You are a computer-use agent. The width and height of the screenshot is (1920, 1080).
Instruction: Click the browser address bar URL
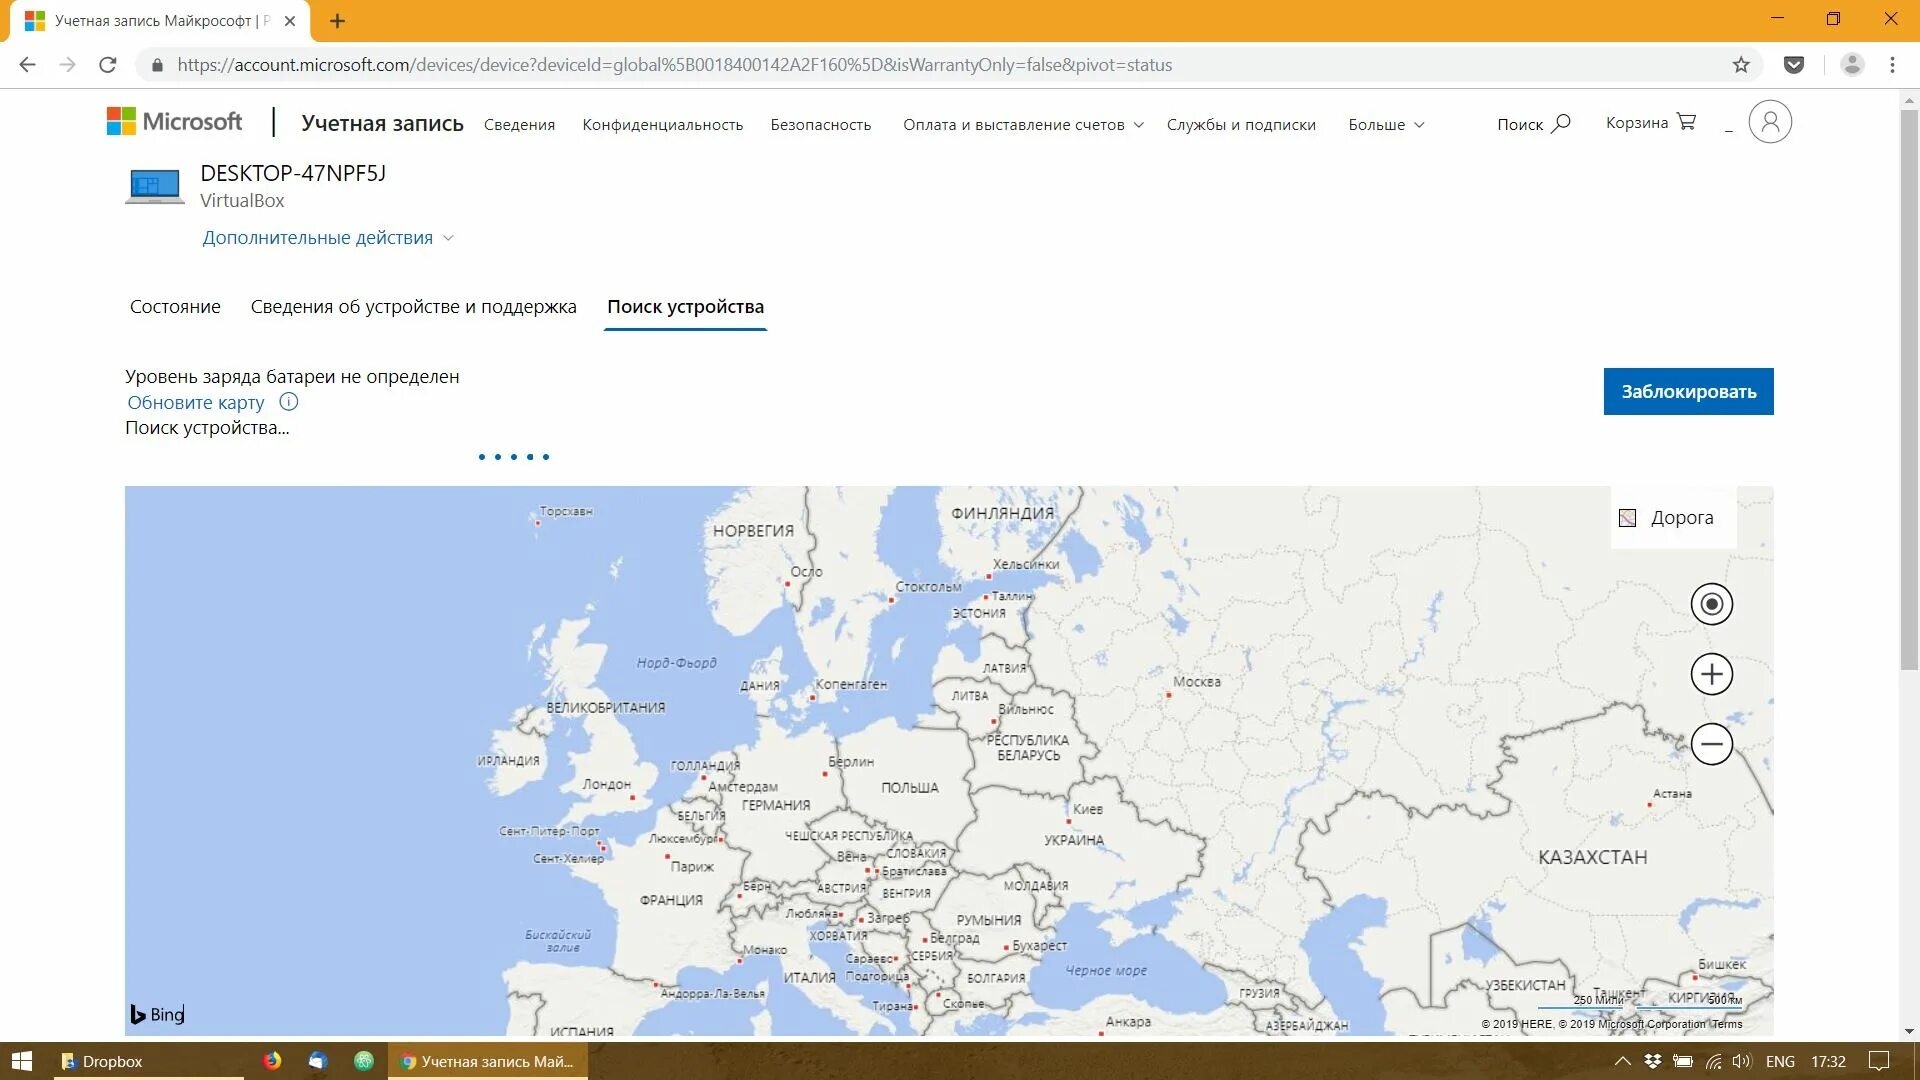point(675,65)
